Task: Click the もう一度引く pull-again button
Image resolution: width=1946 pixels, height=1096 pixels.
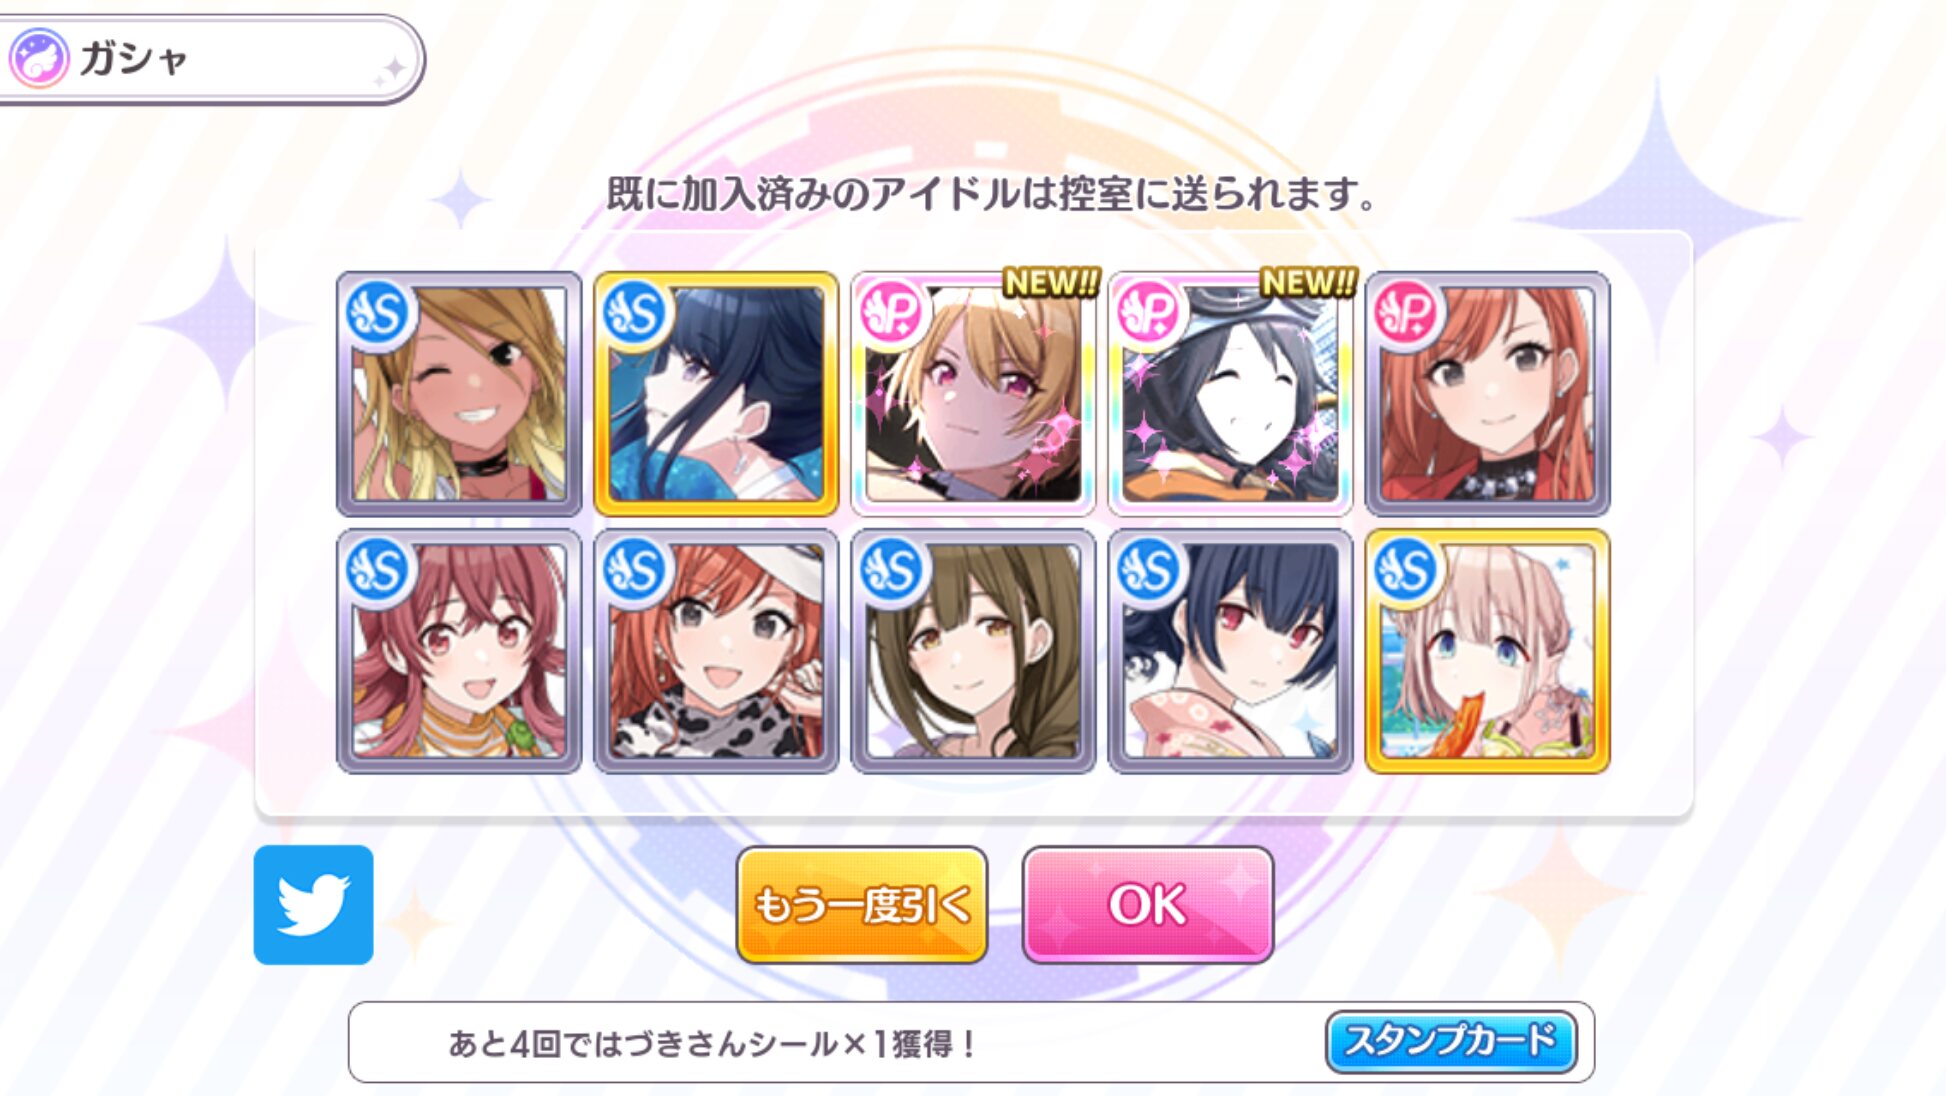Action: [x=862, y=905]
